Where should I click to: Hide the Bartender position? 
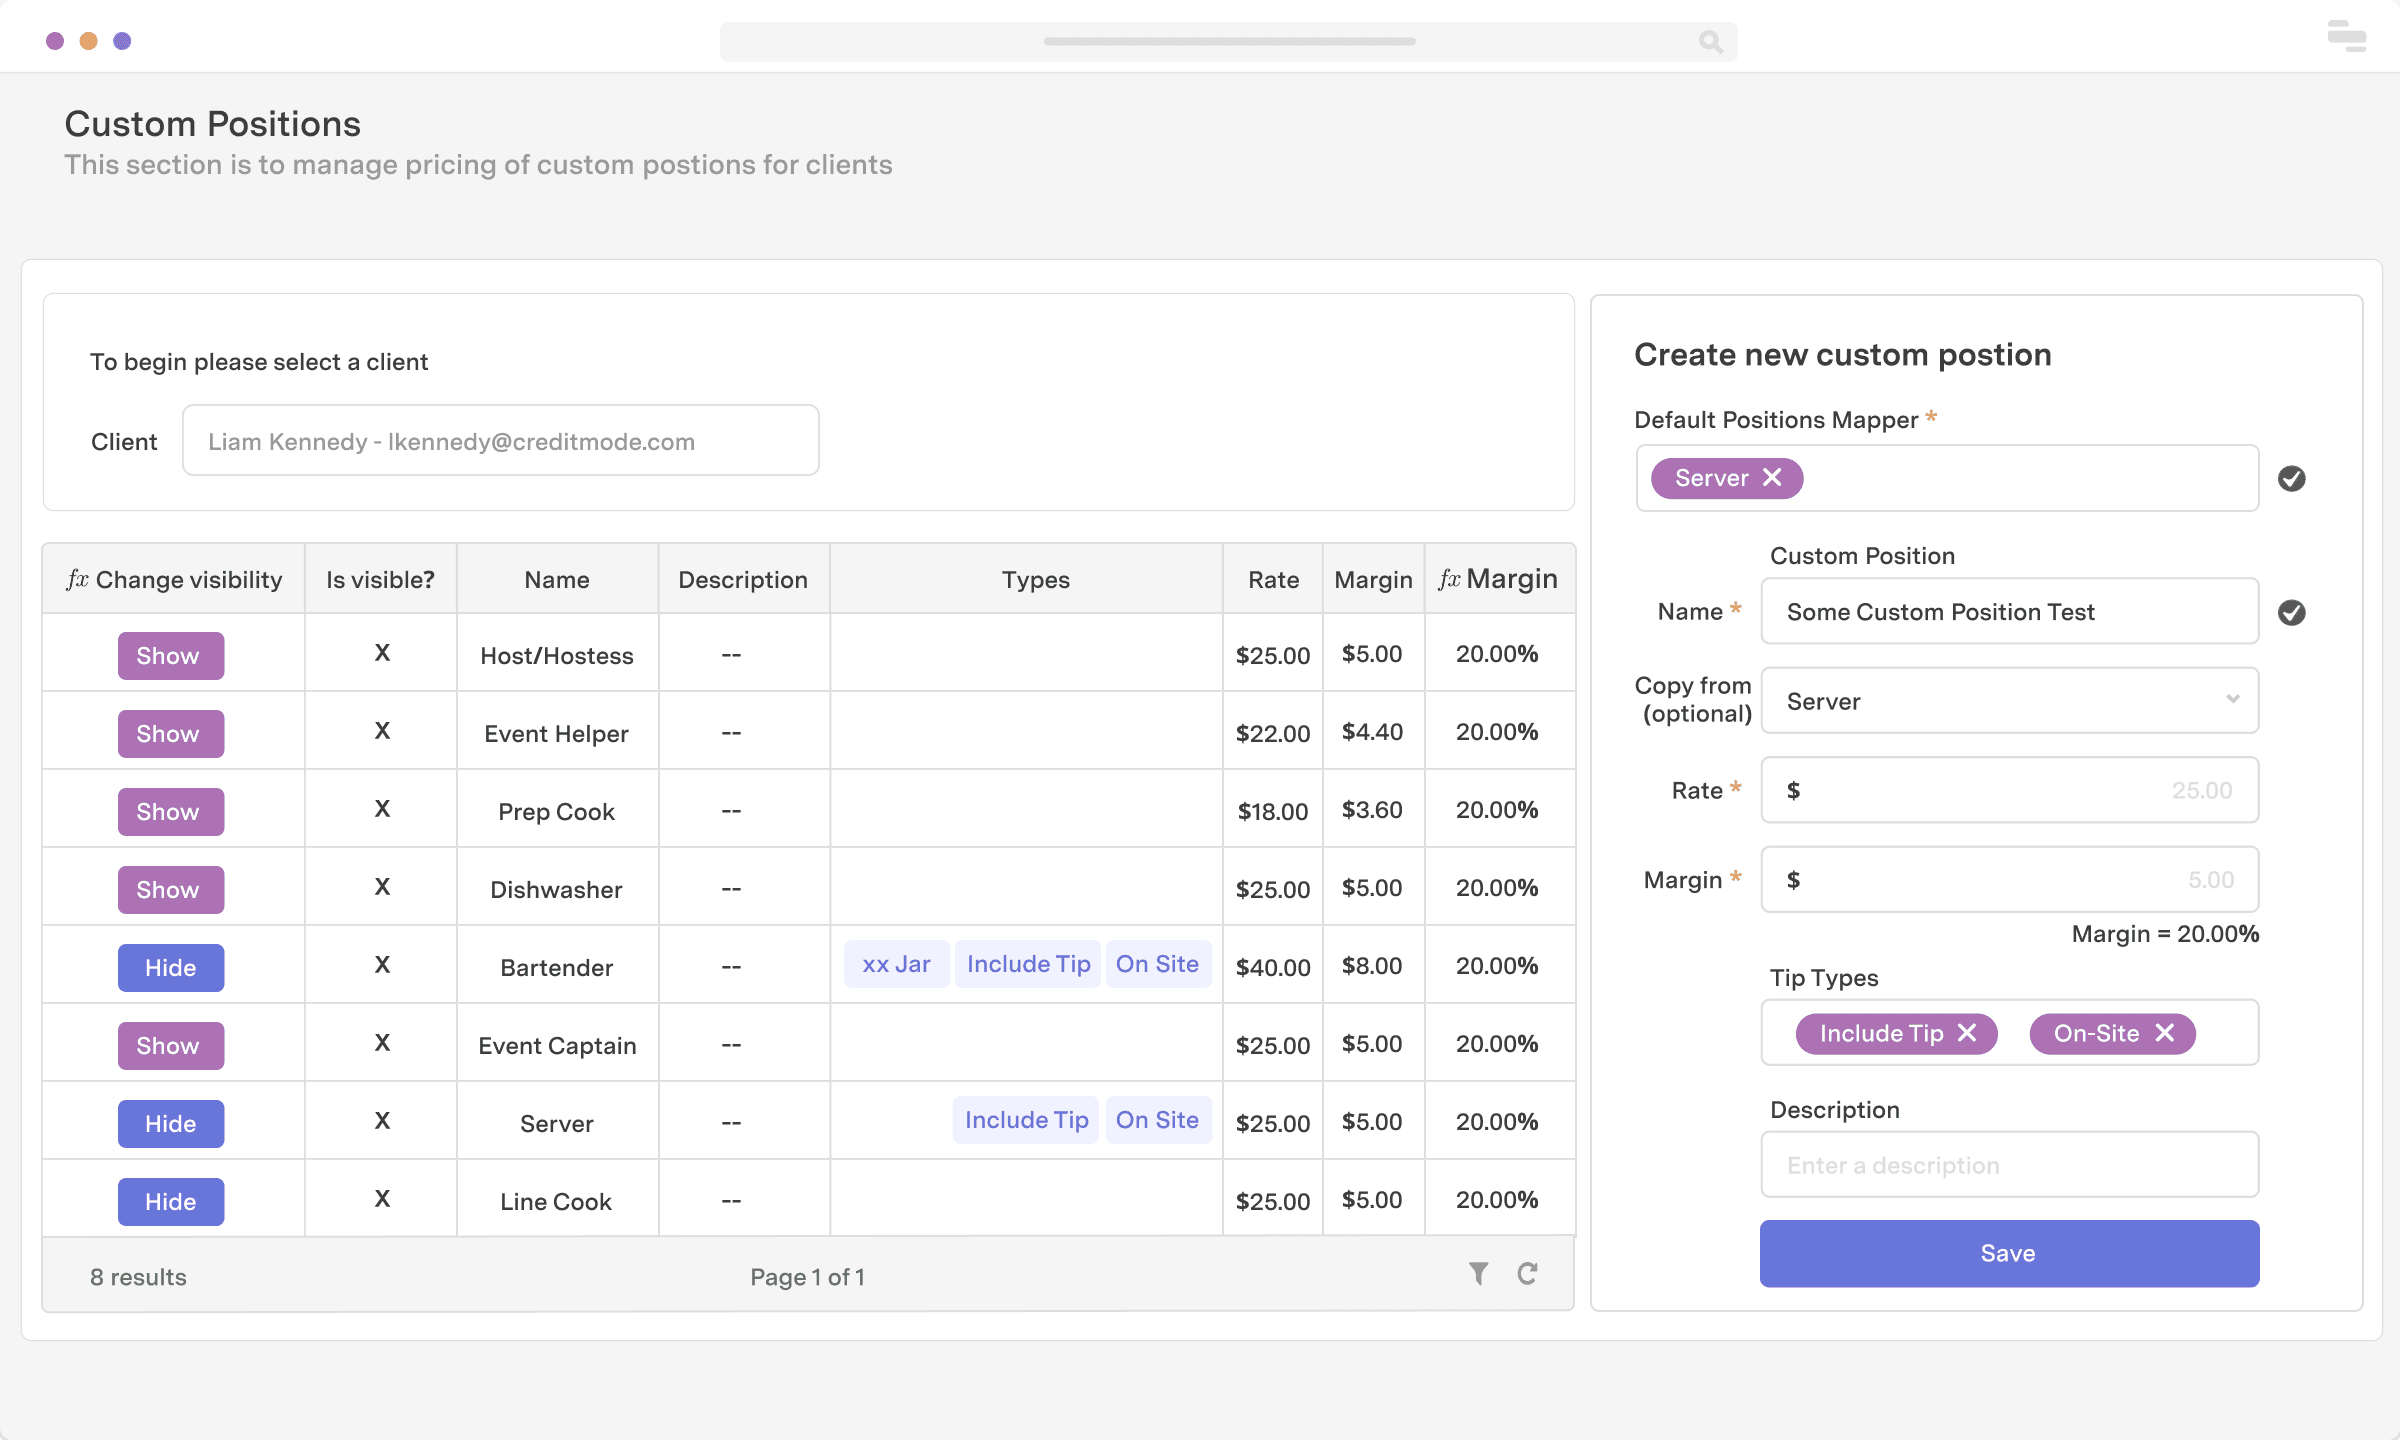pos(170,967)
